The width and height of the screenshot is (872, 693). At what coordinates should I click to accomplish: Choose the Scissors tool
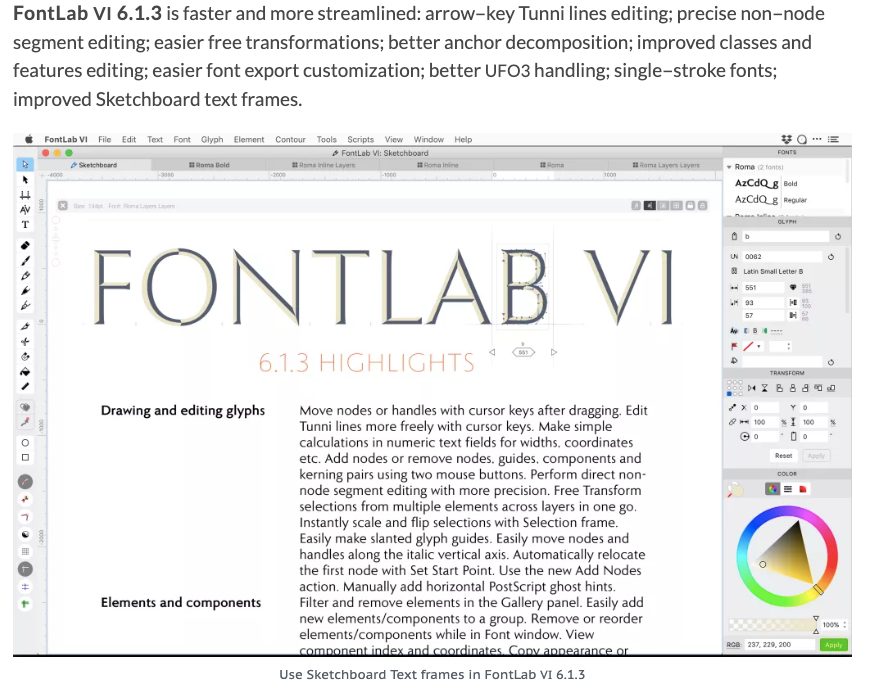25,341
